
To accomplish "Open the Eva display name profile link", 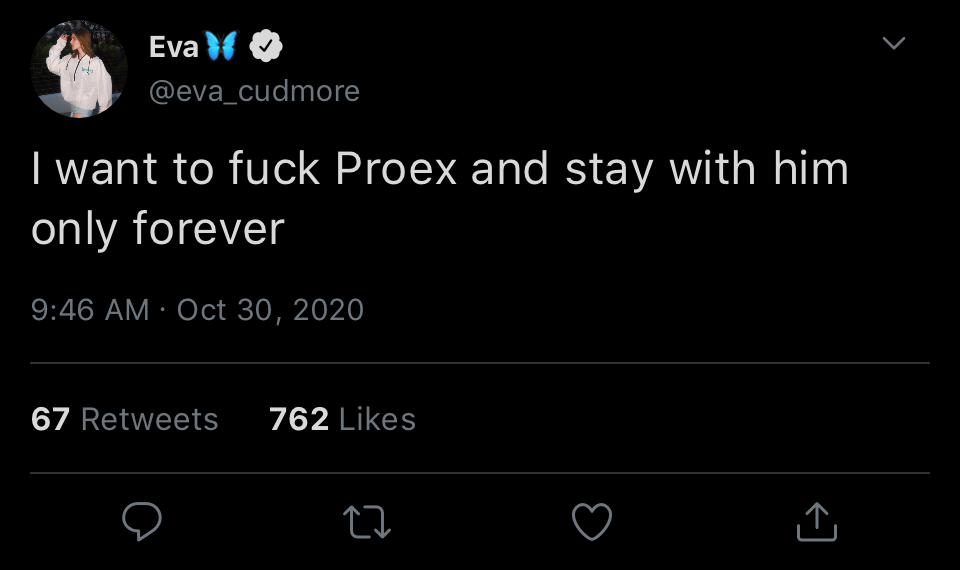I will (x=172, y=46).
